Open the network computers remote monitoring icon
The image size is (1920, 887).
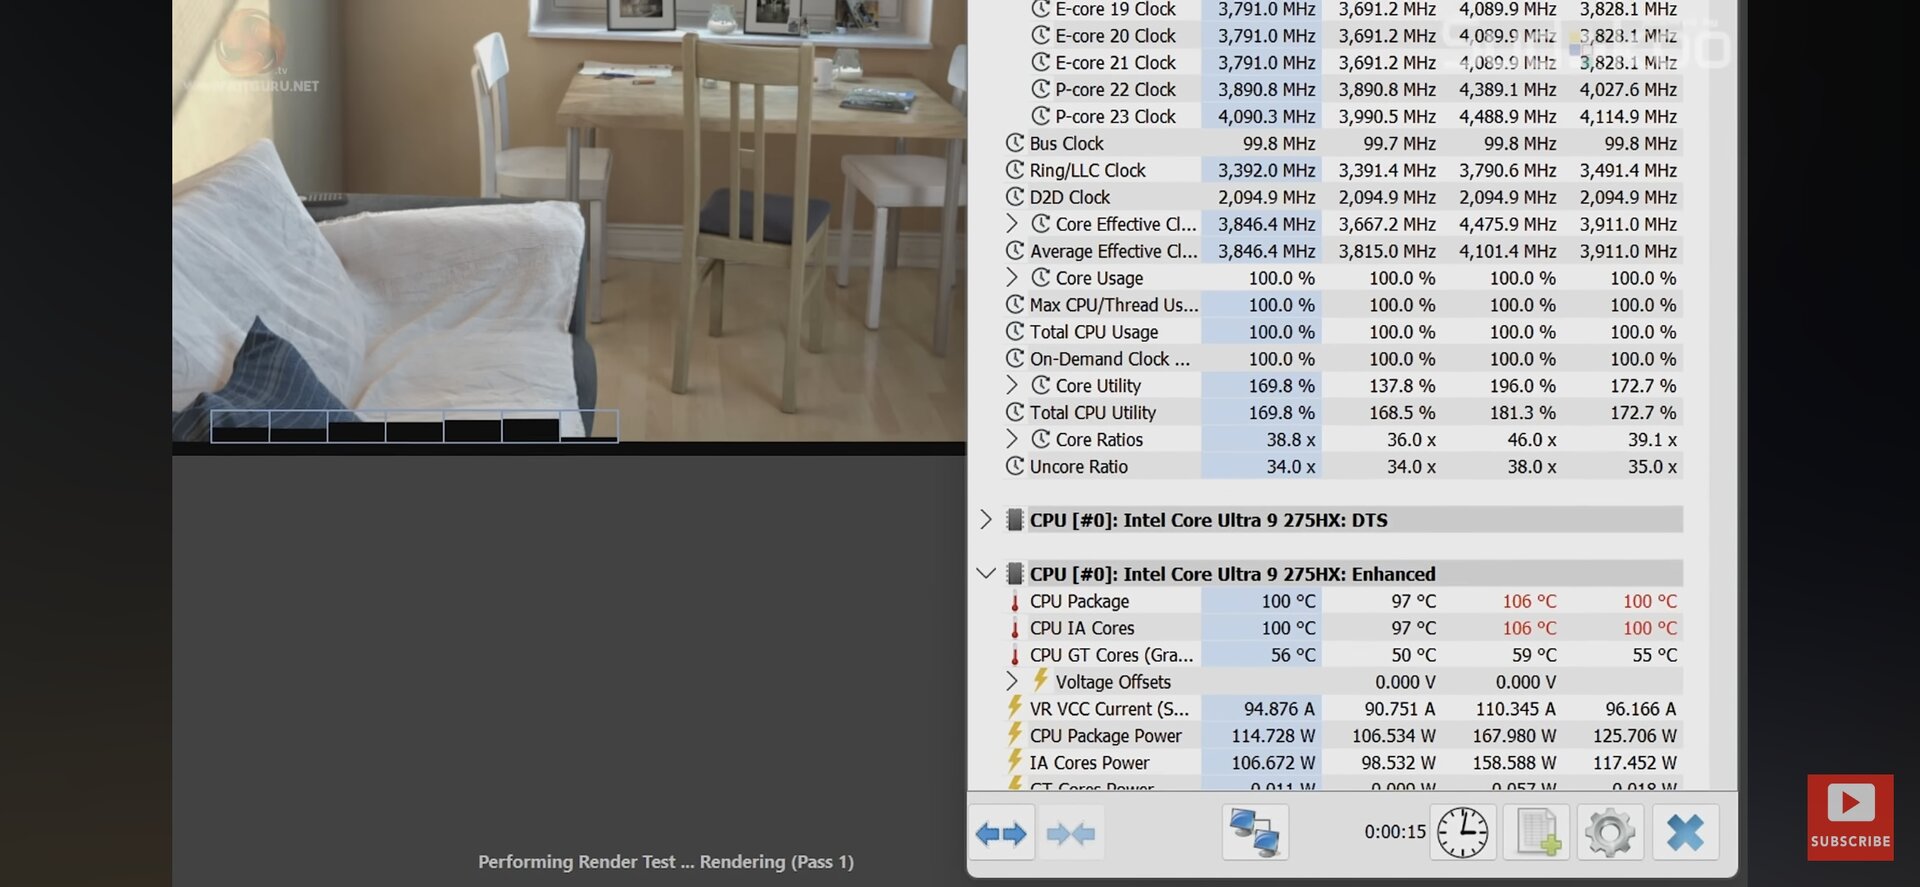coord(1255,833)
